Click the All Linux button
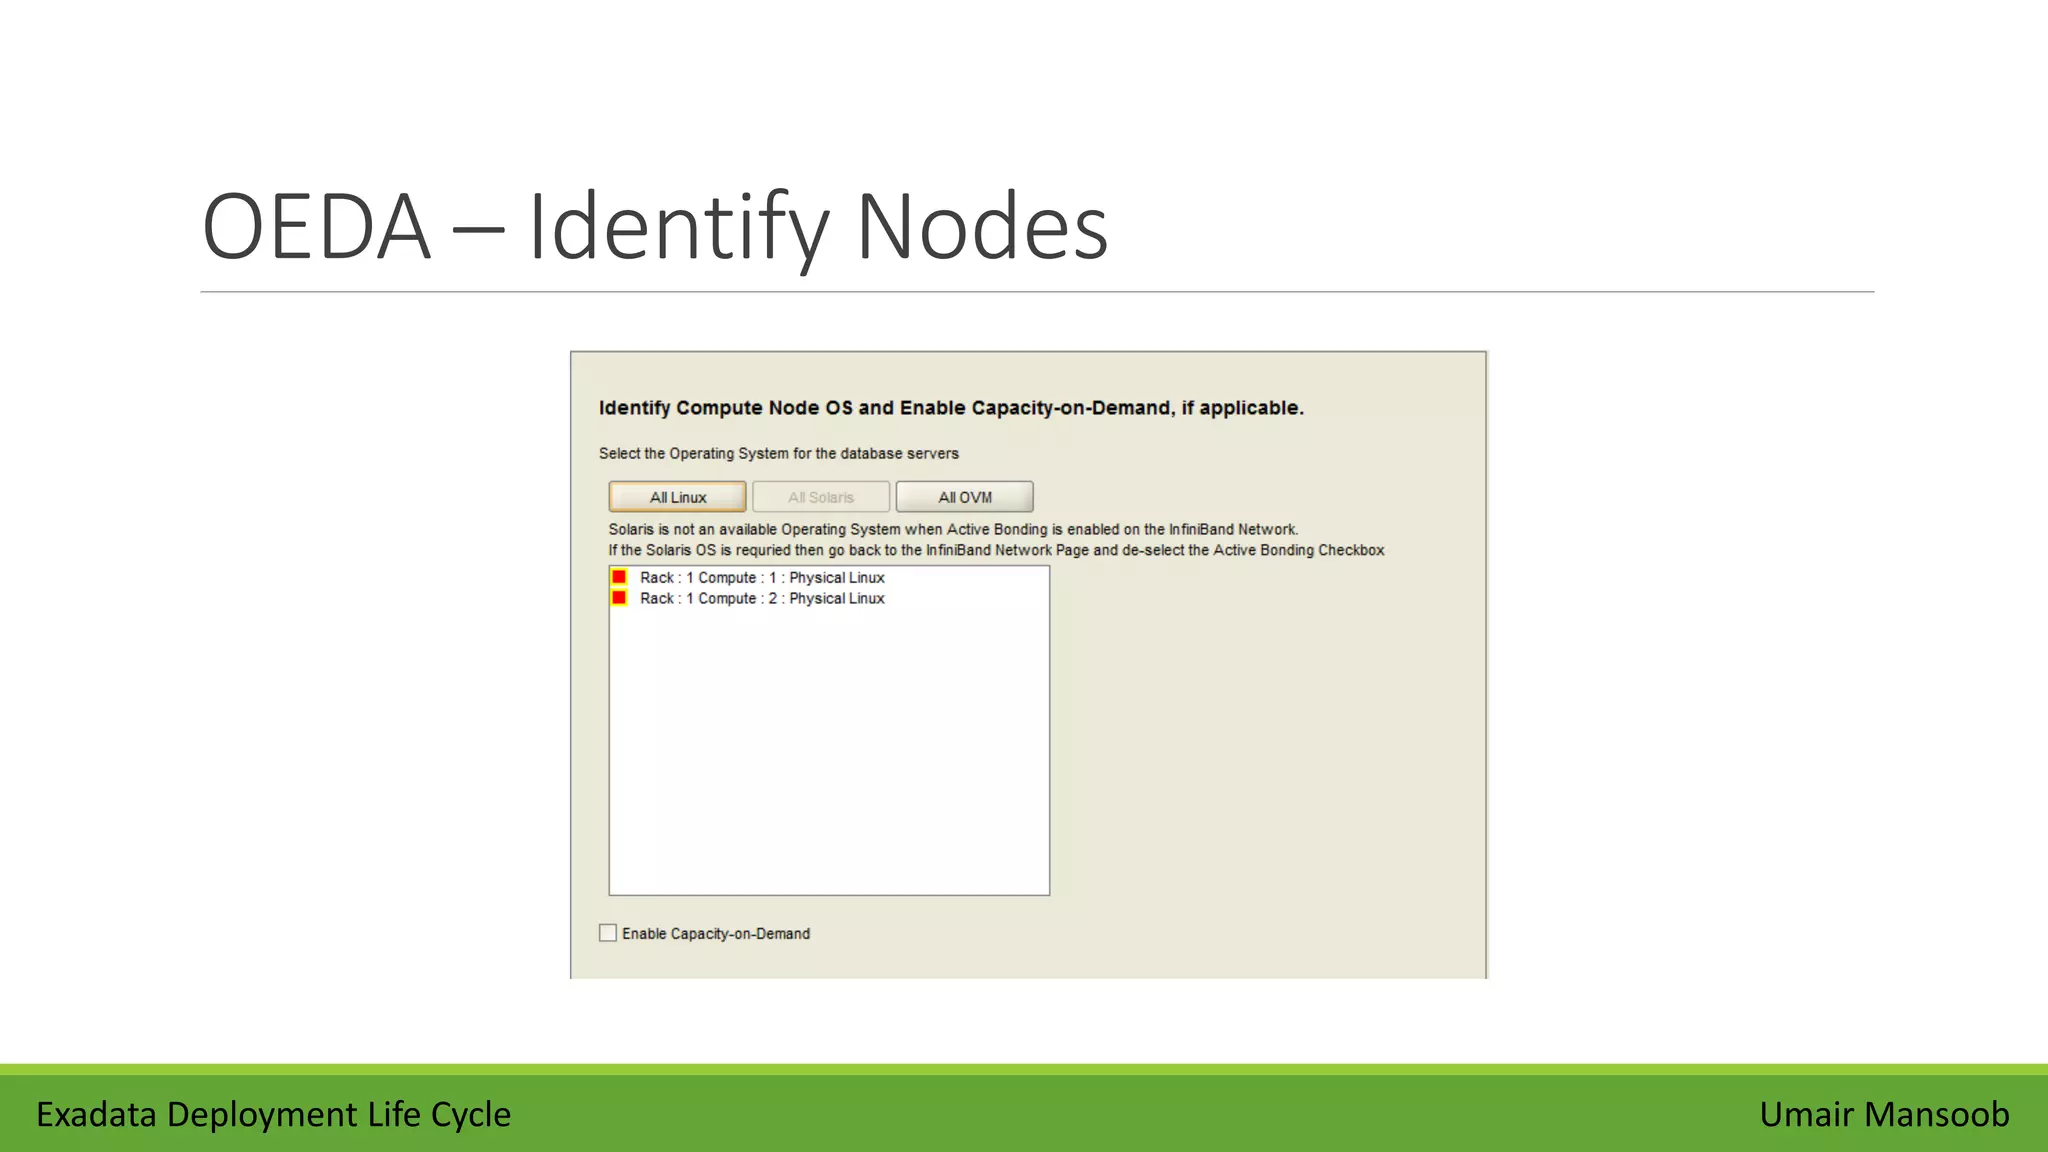 point(677,497)
